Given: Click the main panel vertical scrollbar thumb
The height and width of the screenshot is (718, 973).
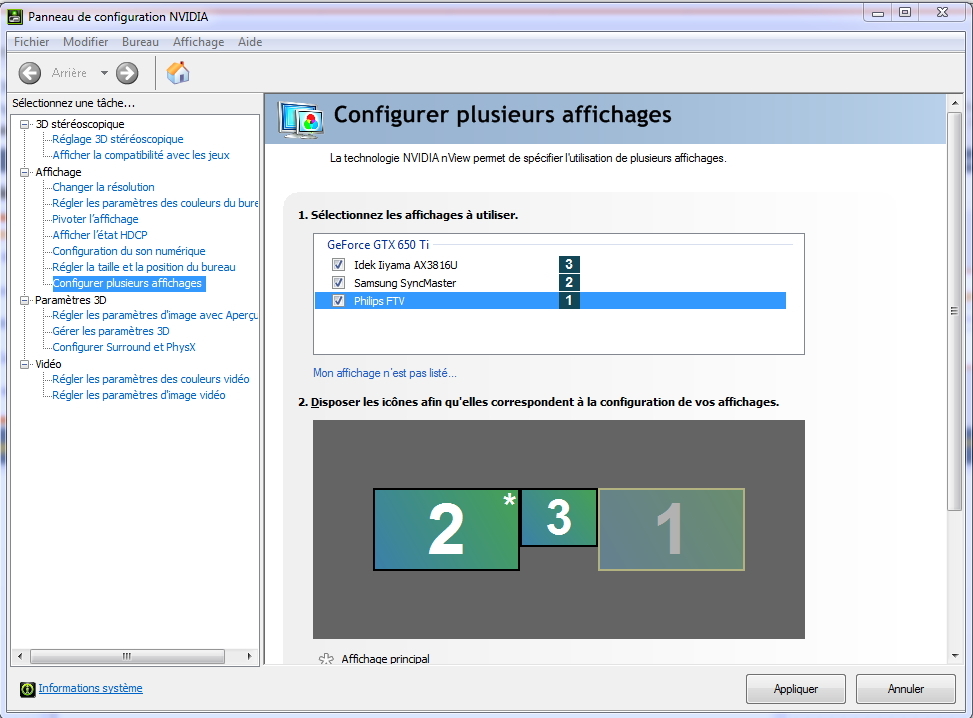Looking at the screenshot, I should tap(954, 310).
